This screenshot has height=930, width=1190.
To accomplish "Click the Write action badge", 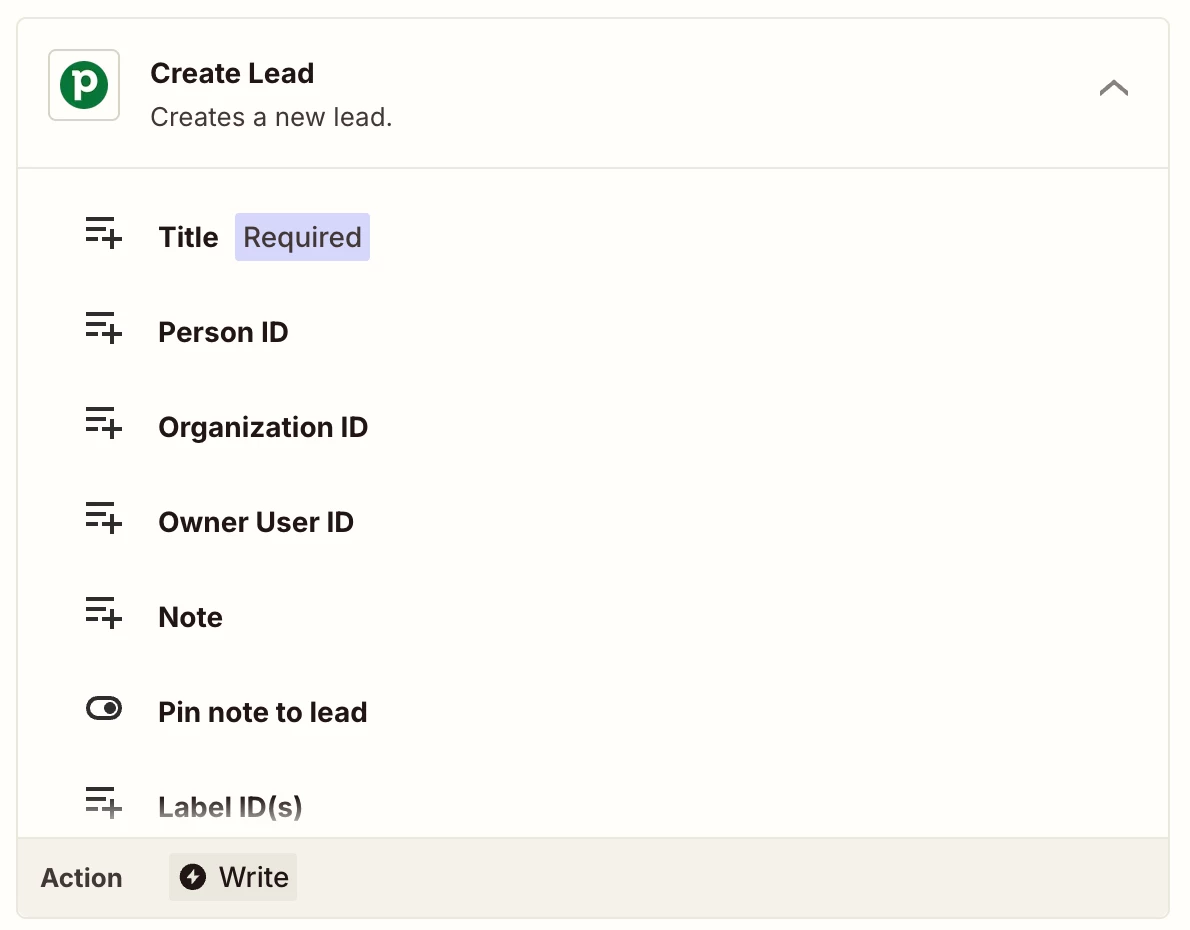I will [x=233, y=877].
